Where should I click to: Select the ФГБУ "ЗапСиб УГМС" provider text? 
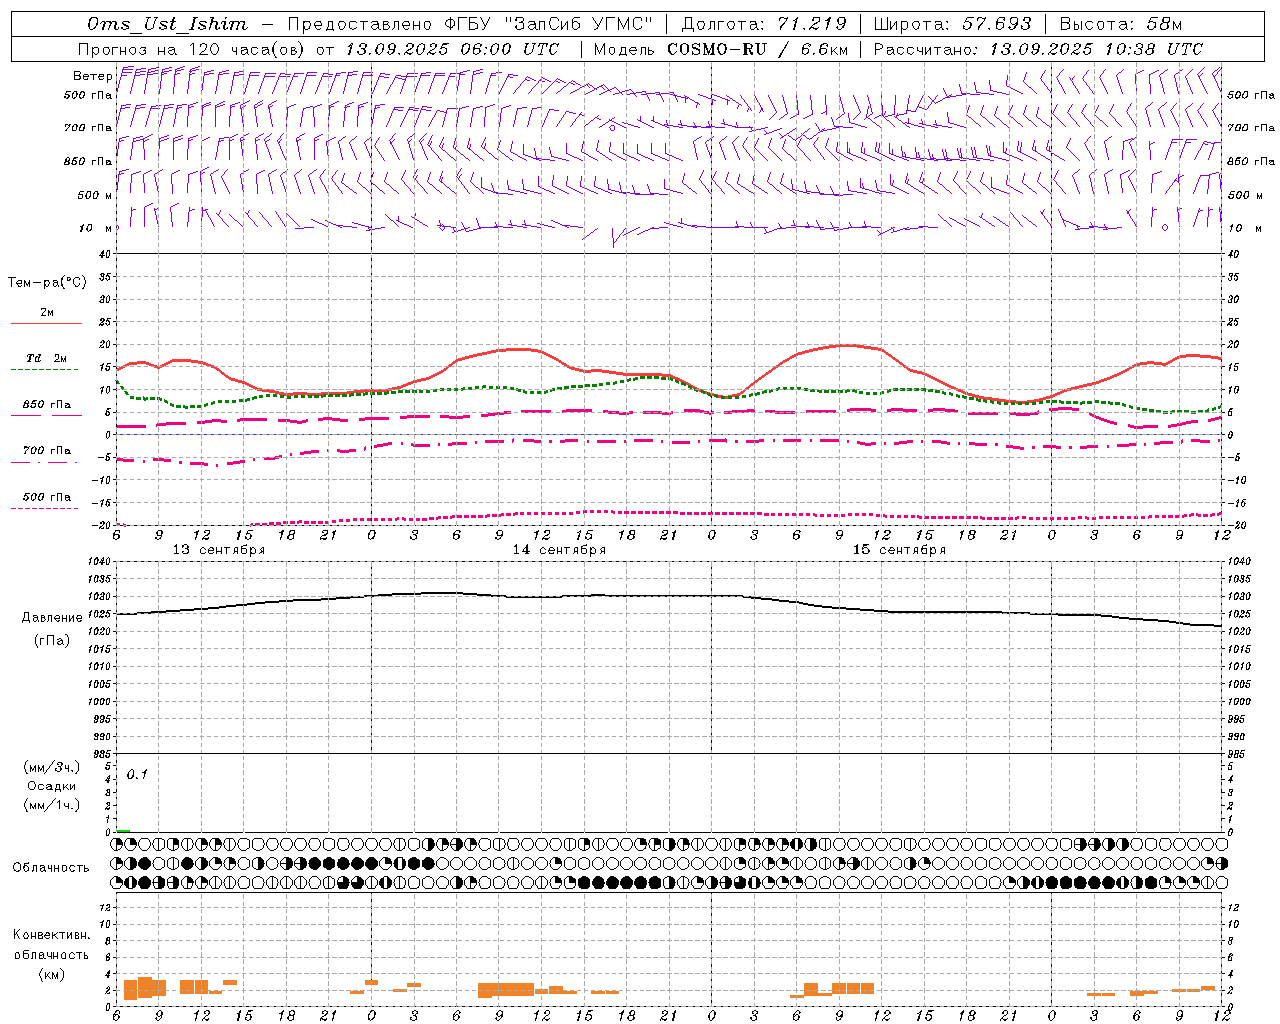pyautogui.click(x=547, y=24)
